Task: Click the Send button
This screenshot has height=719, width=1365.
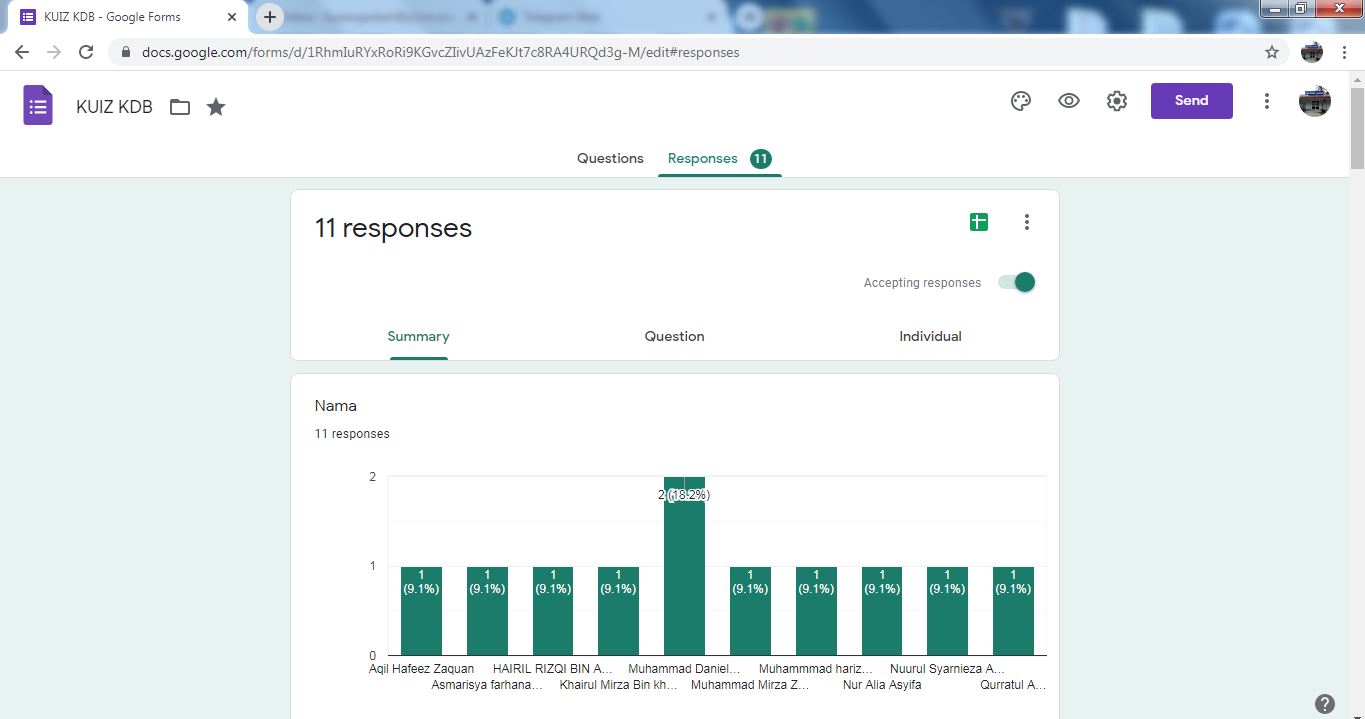Action: click(x=1191, y=101)
